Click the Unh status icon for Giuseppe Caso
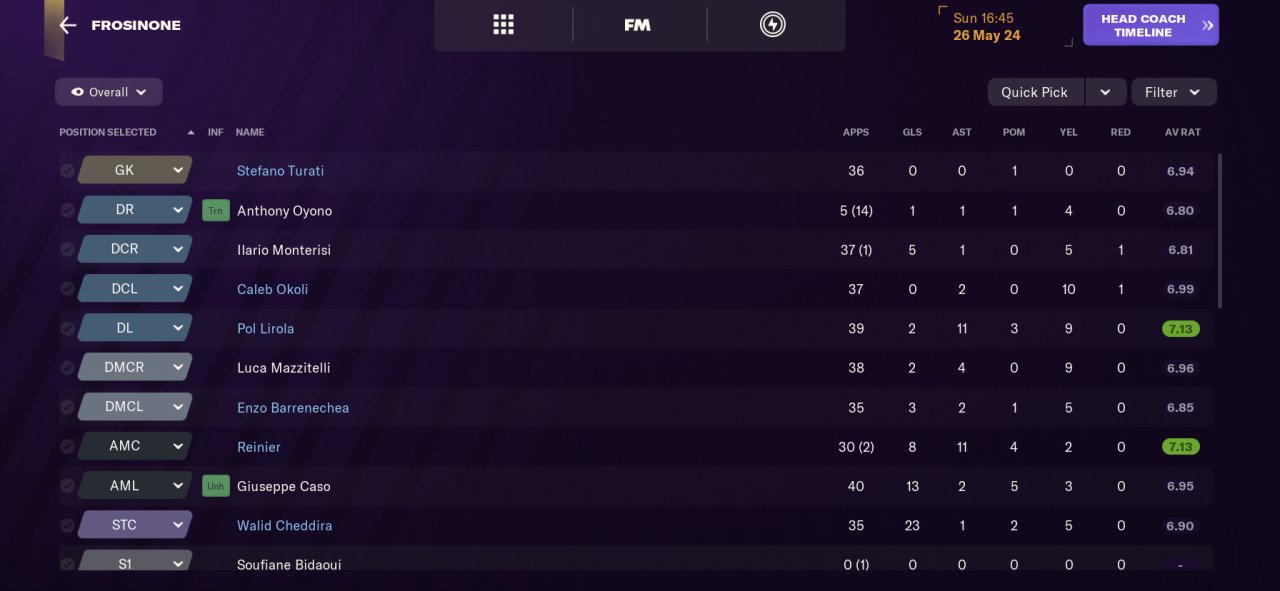The height and width of the screenshot is (591, 1280). click(216, 486)
